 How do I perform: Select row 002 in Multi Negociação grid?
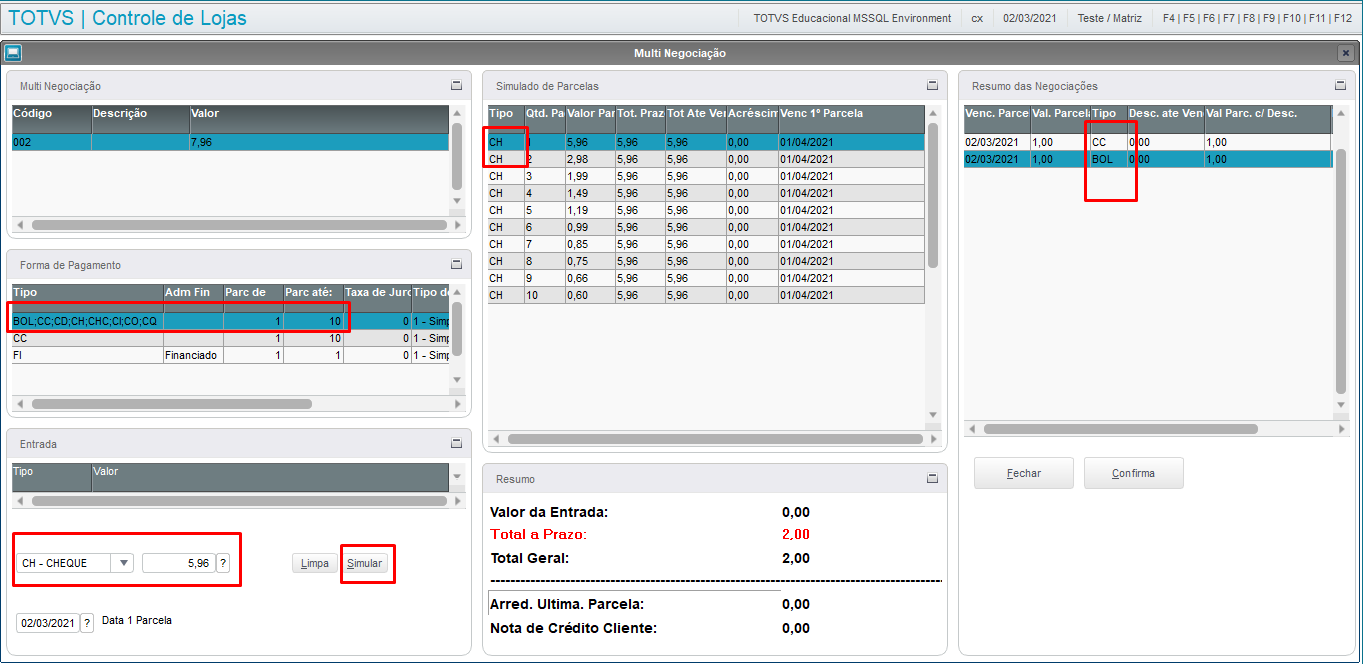point(230,142)
